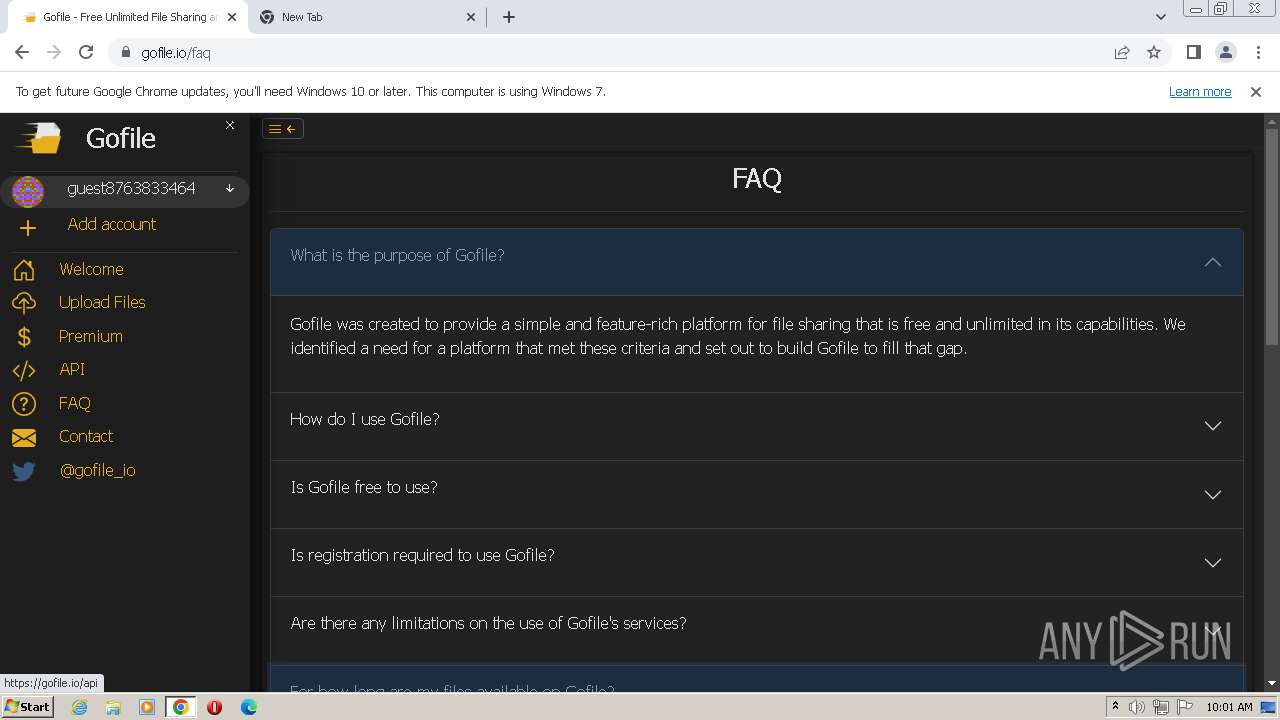Open the tab search dropdown
Image resolution: width=1280 pixels, height=720 pixels.
pyautogui.click(x=1160, y=17)
